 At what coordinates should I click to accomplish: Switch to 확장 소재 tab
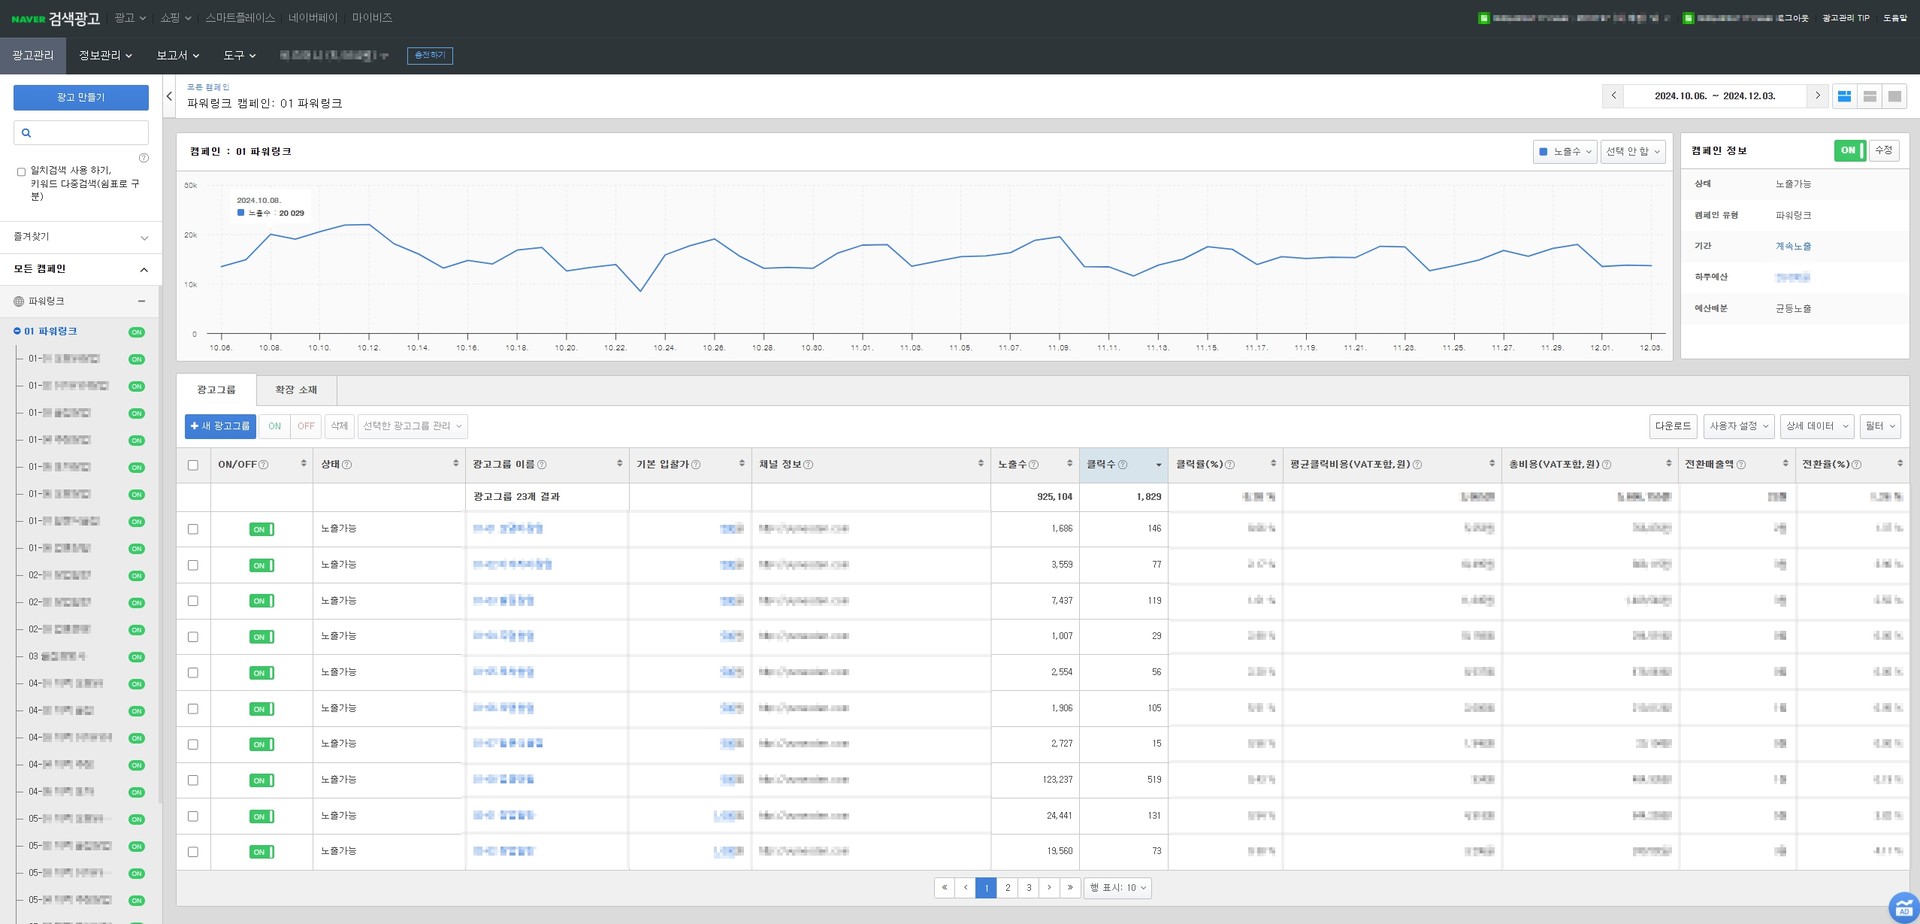click(296, 390)
